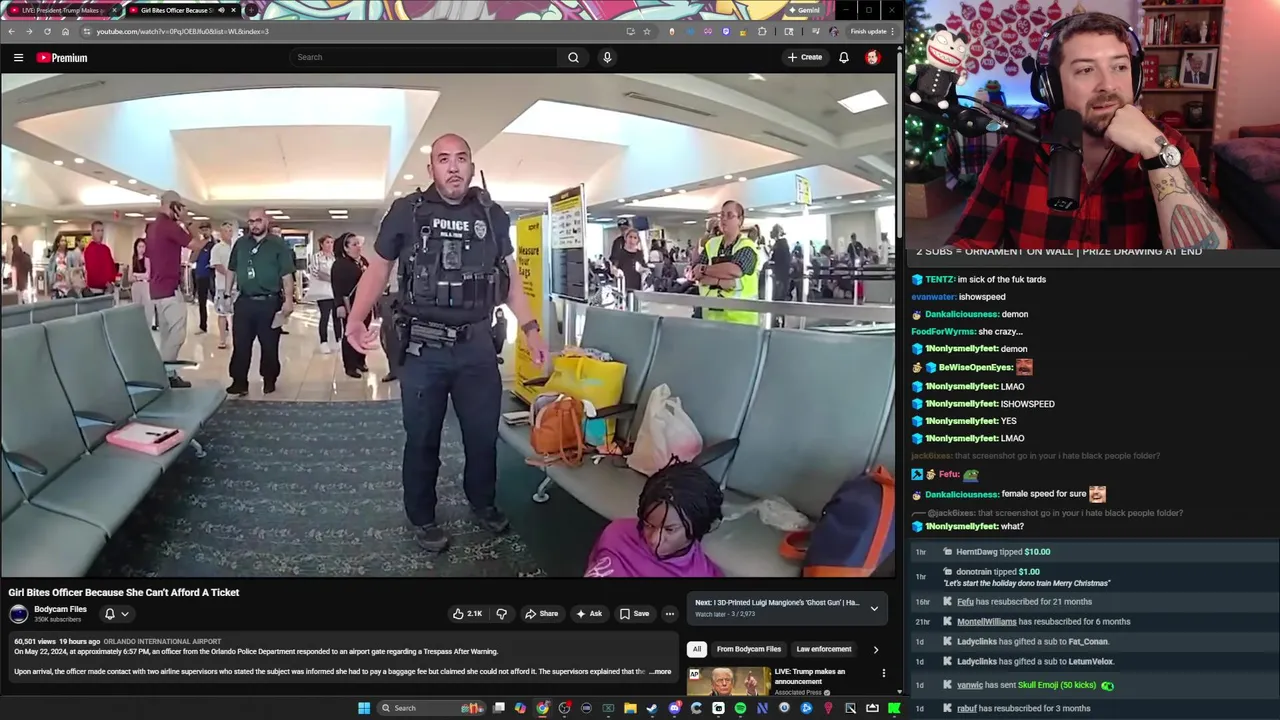Click the Create button
The height and width of the screenshot is (720, 1280).
(804, 57)
